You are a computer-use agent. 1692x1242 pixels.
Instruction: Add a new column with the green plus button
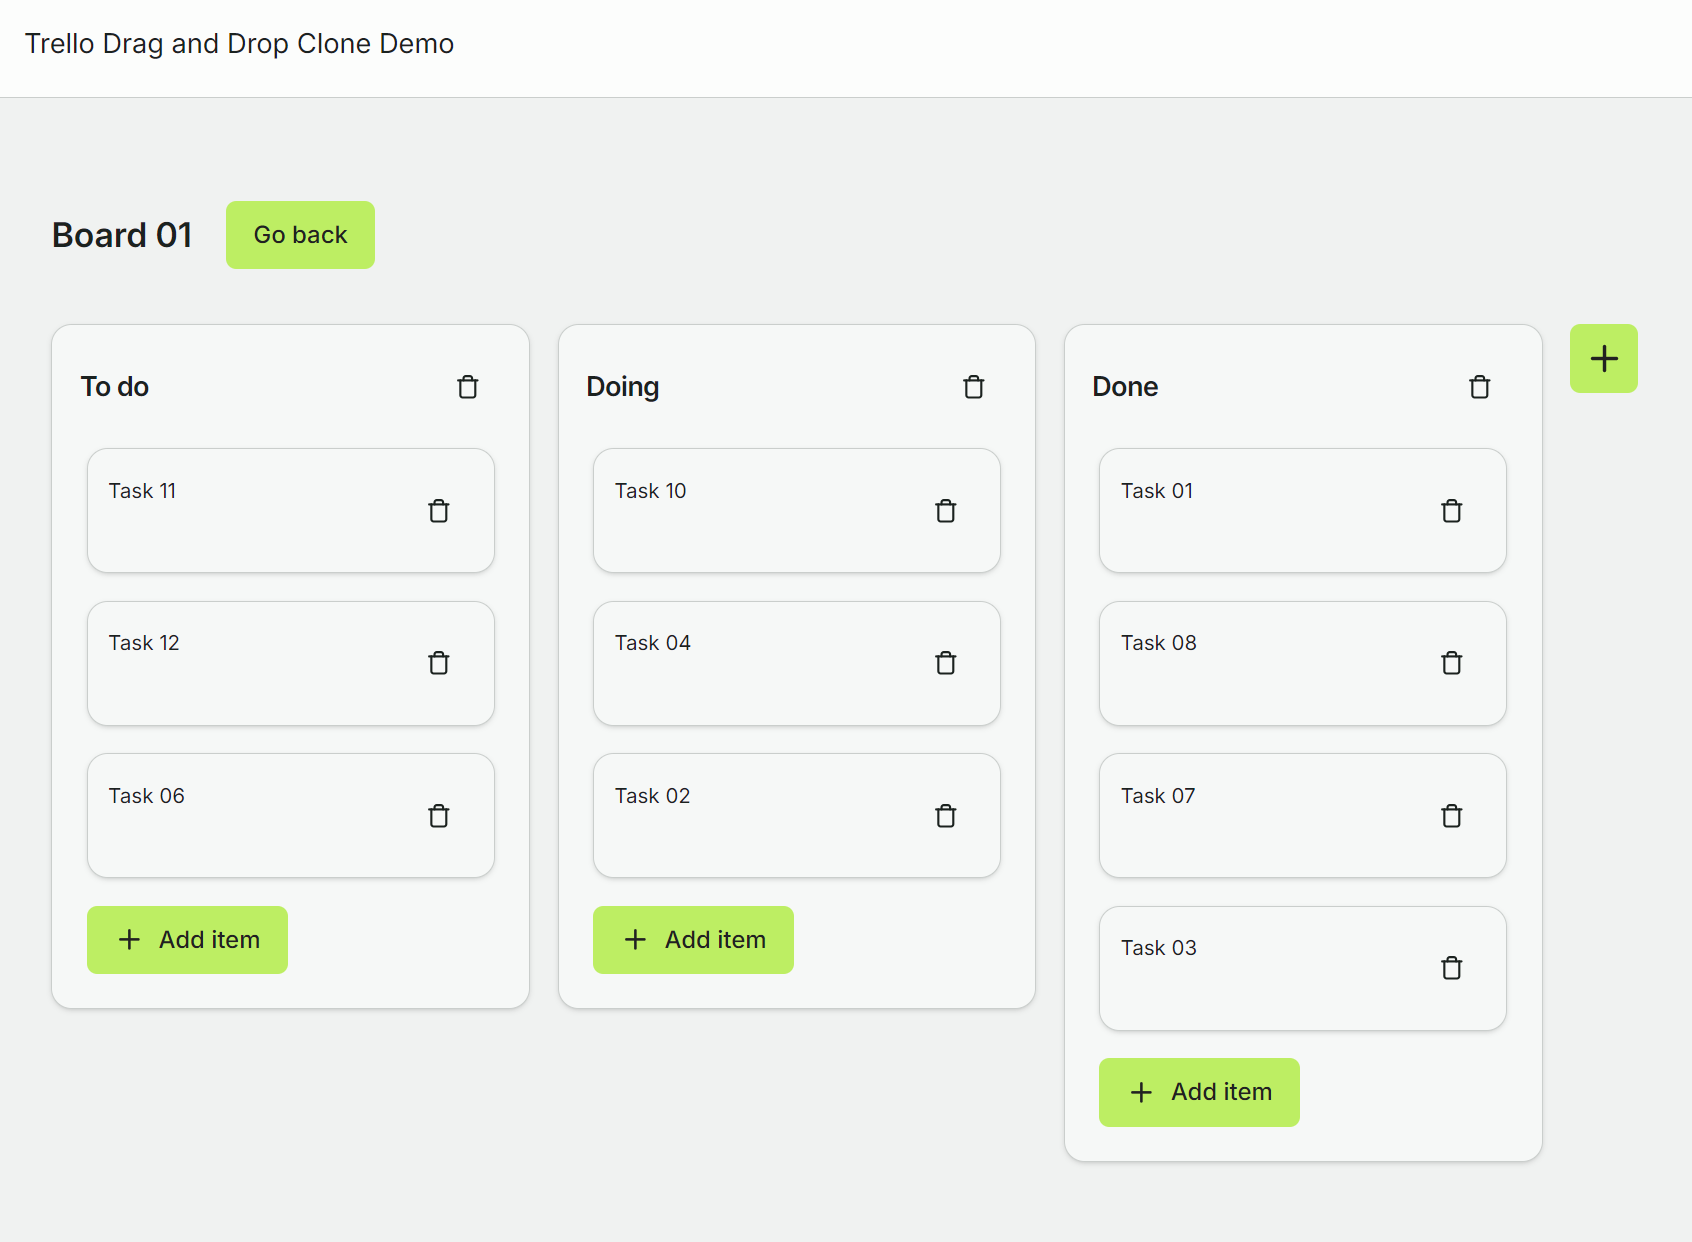coord(1604,358)
